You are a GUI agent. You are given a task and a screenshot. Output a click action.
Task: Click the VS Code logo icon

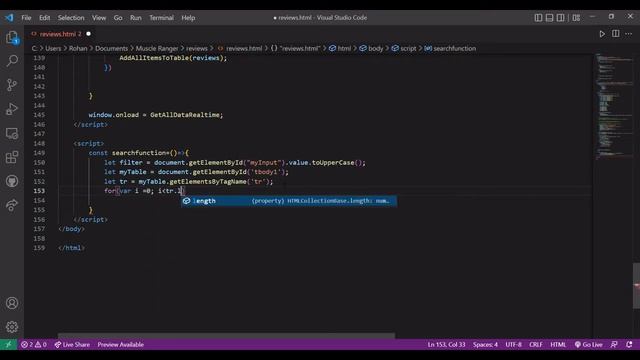pyautogui.click(x=9, y=18)
